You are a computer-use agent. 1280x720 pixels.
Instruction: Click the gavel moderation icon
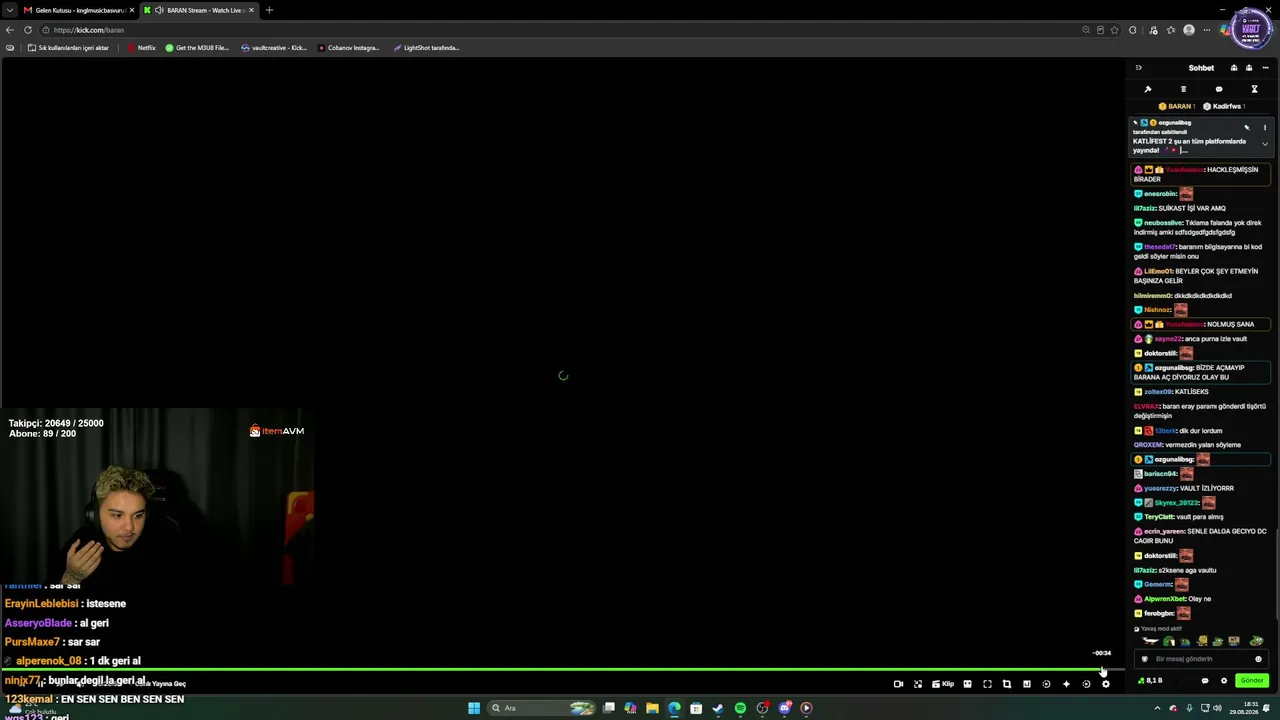click(1148, 89)
